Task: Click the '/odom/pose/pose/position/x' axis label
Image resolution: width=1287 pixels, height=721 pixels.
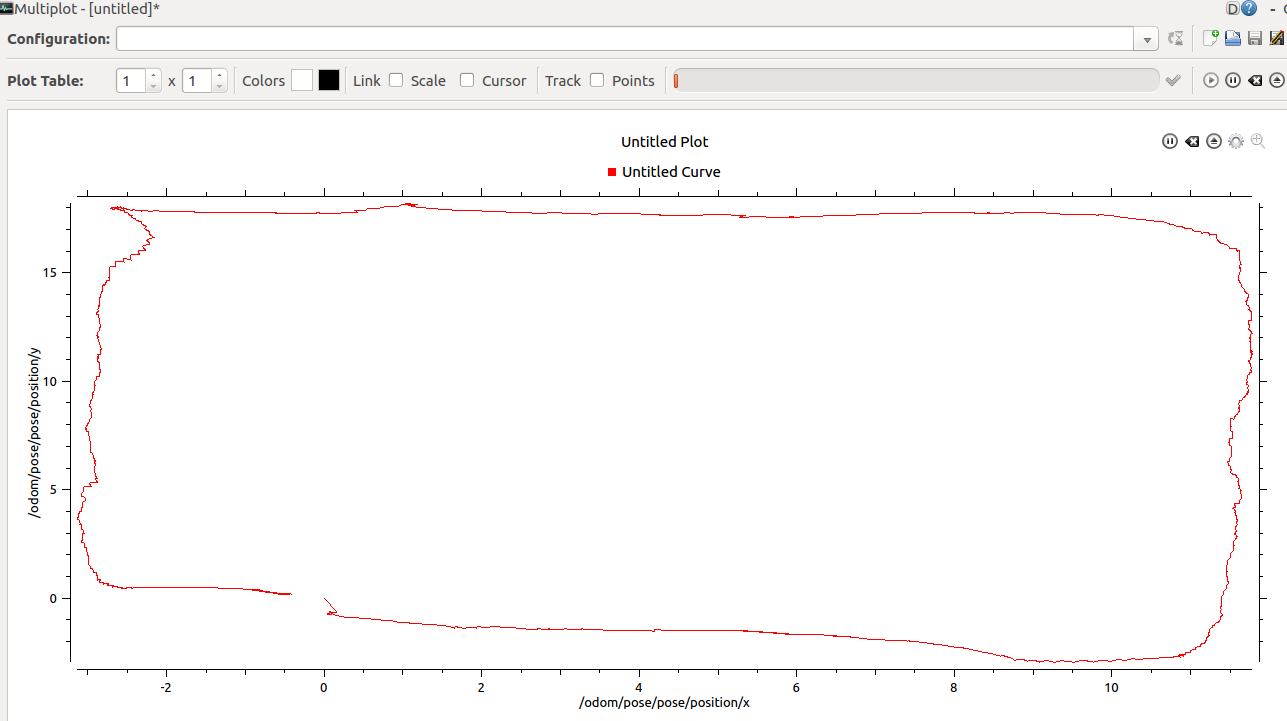Action: click(x=665, y=703)
